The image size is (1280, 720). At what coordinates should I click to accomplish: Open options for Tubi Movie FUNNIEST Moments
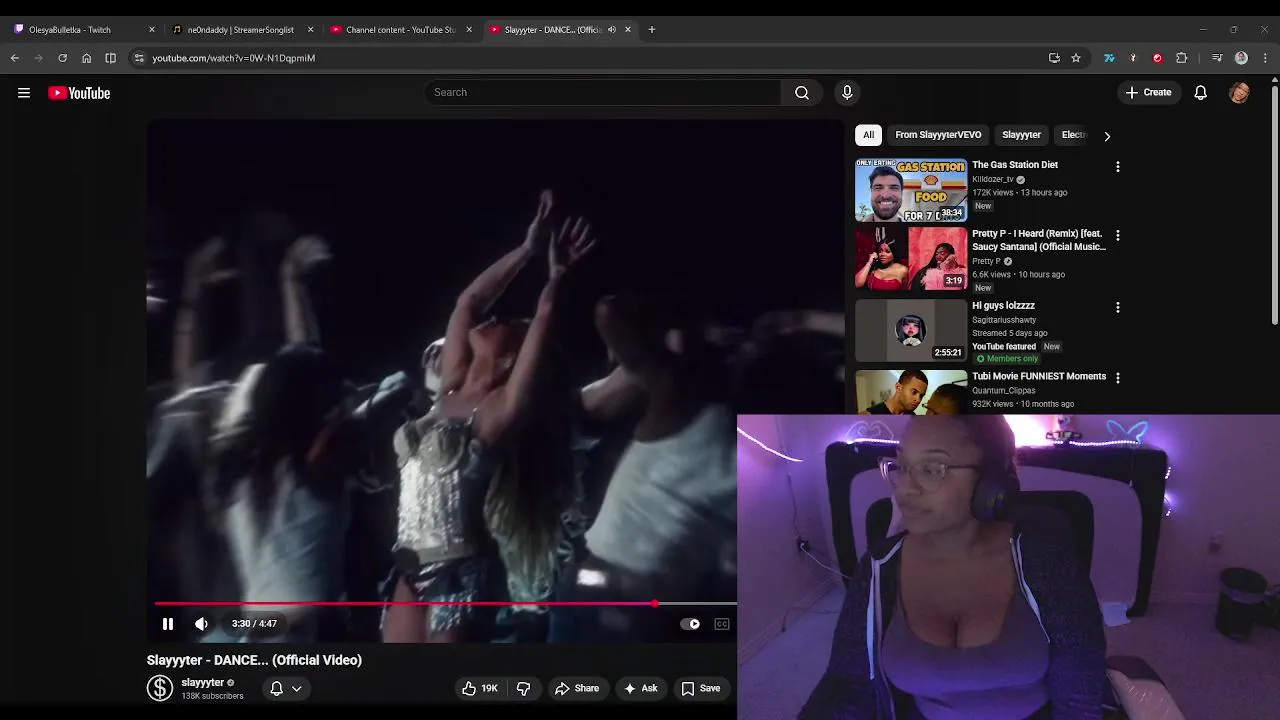(x=1118, y=378)
